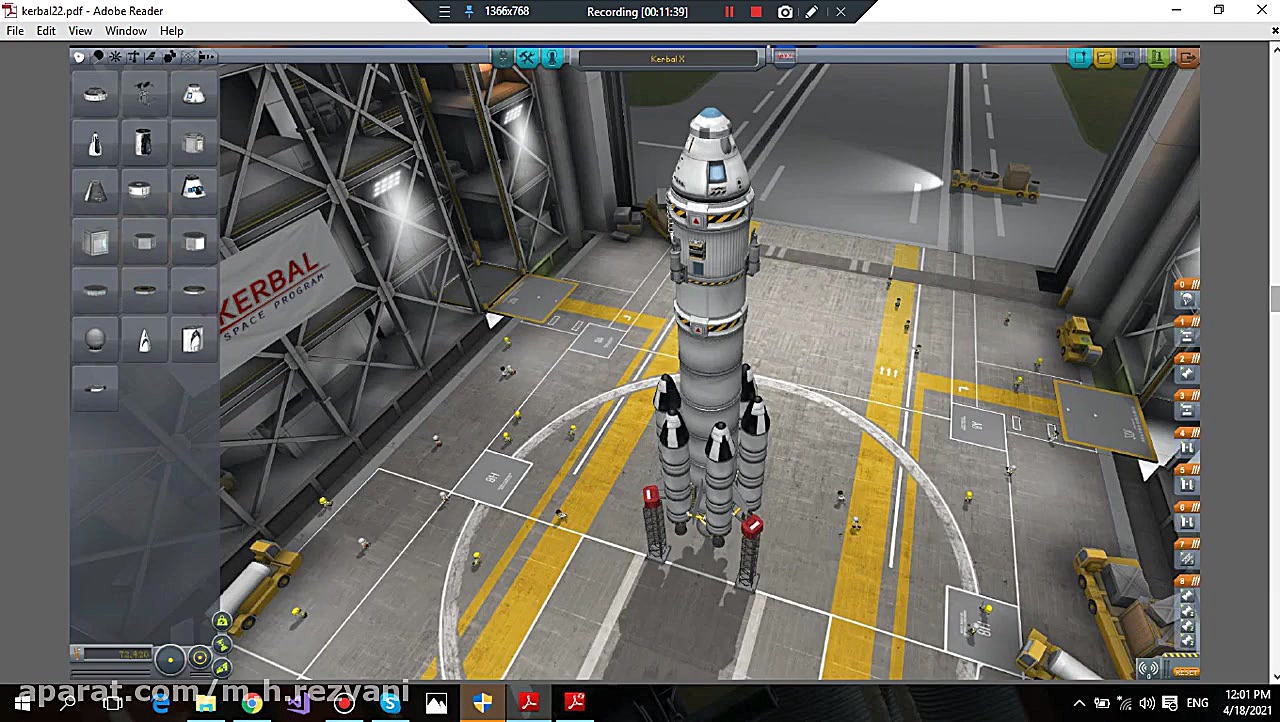Toggle symmetry mode button
Viewport: 1280px width, 722px height.
coord(170,660)
